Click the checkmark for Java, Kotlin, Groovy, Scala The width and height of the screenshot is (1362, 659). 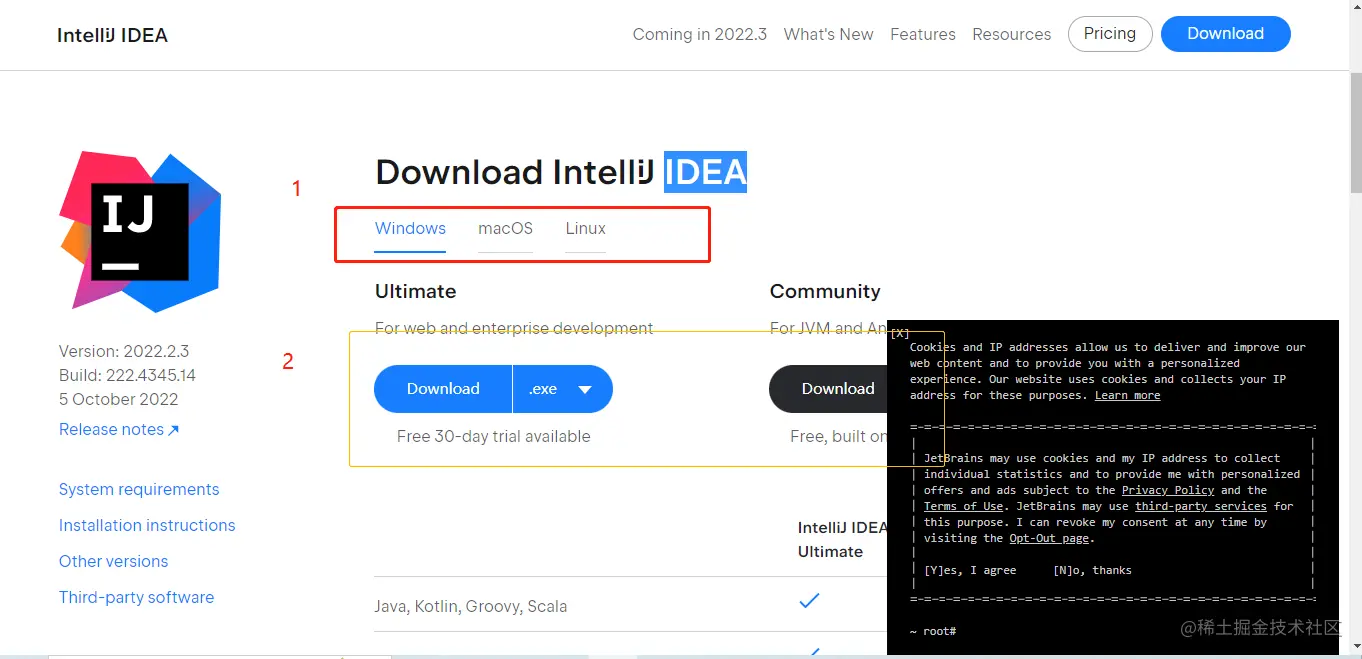[809, 601]
